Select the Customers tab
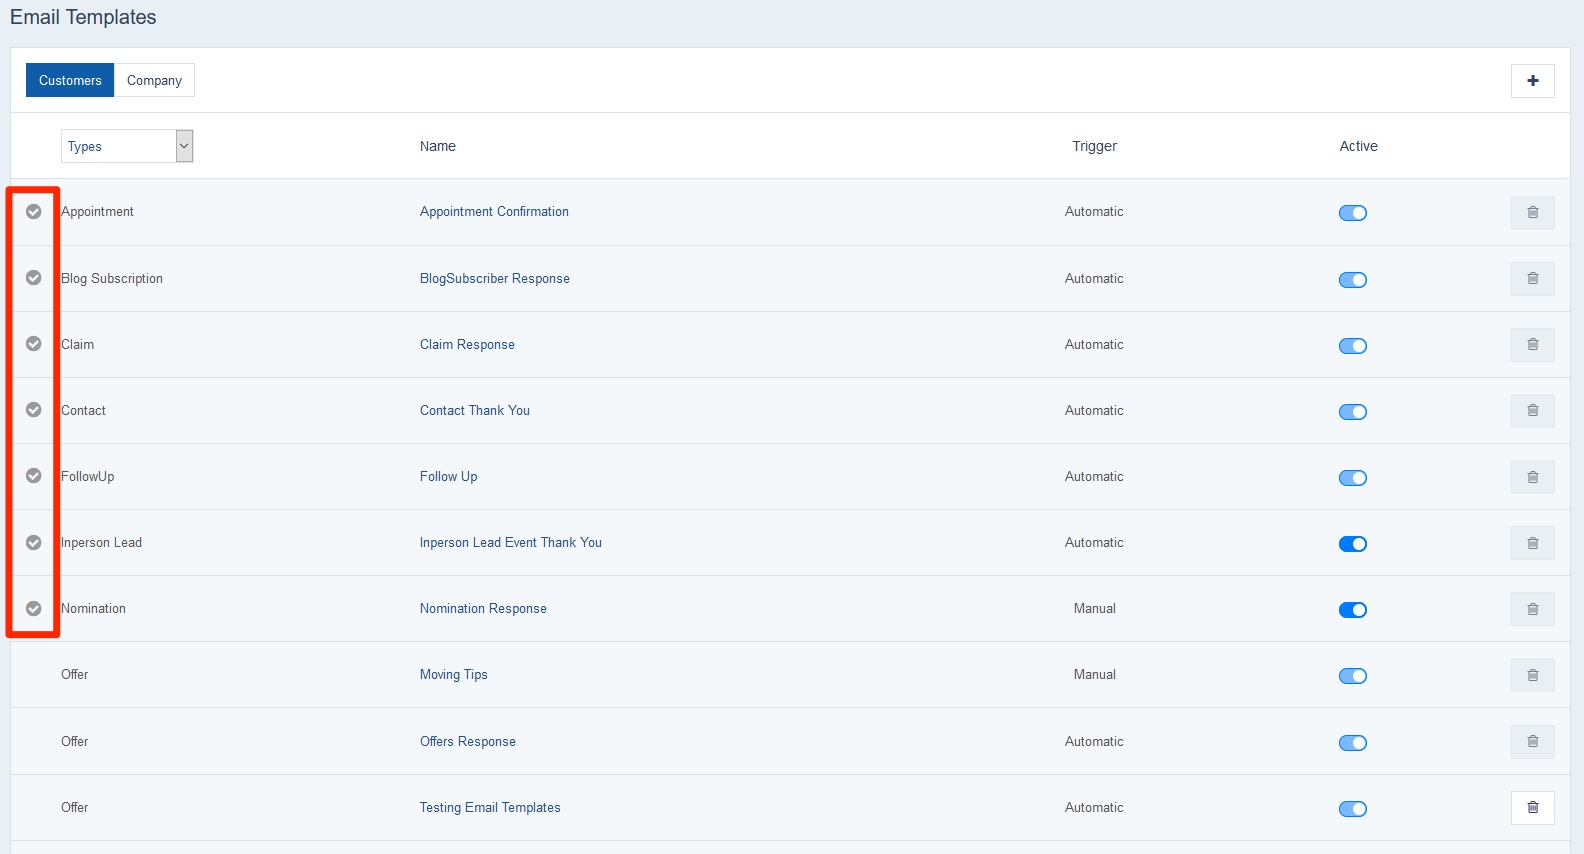The width and height of the screenshot is (1584, 854). 70,81
